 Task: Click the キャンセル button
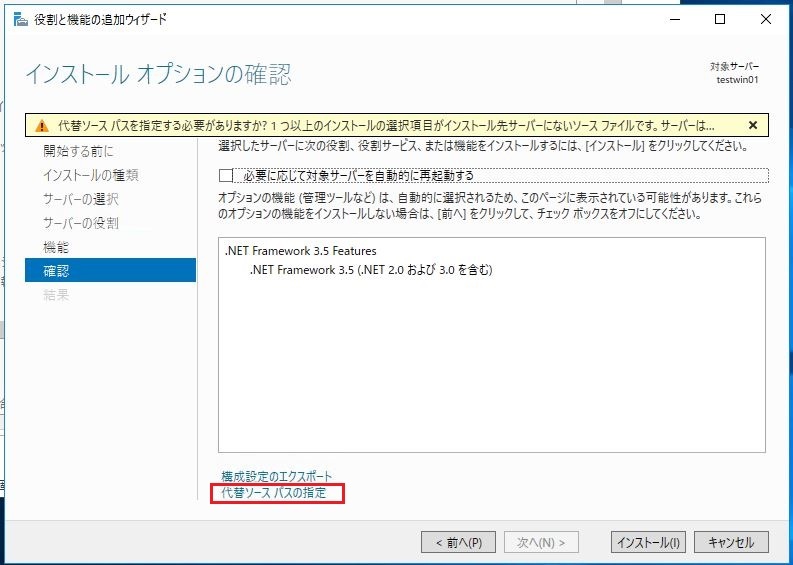pos(731,542)
